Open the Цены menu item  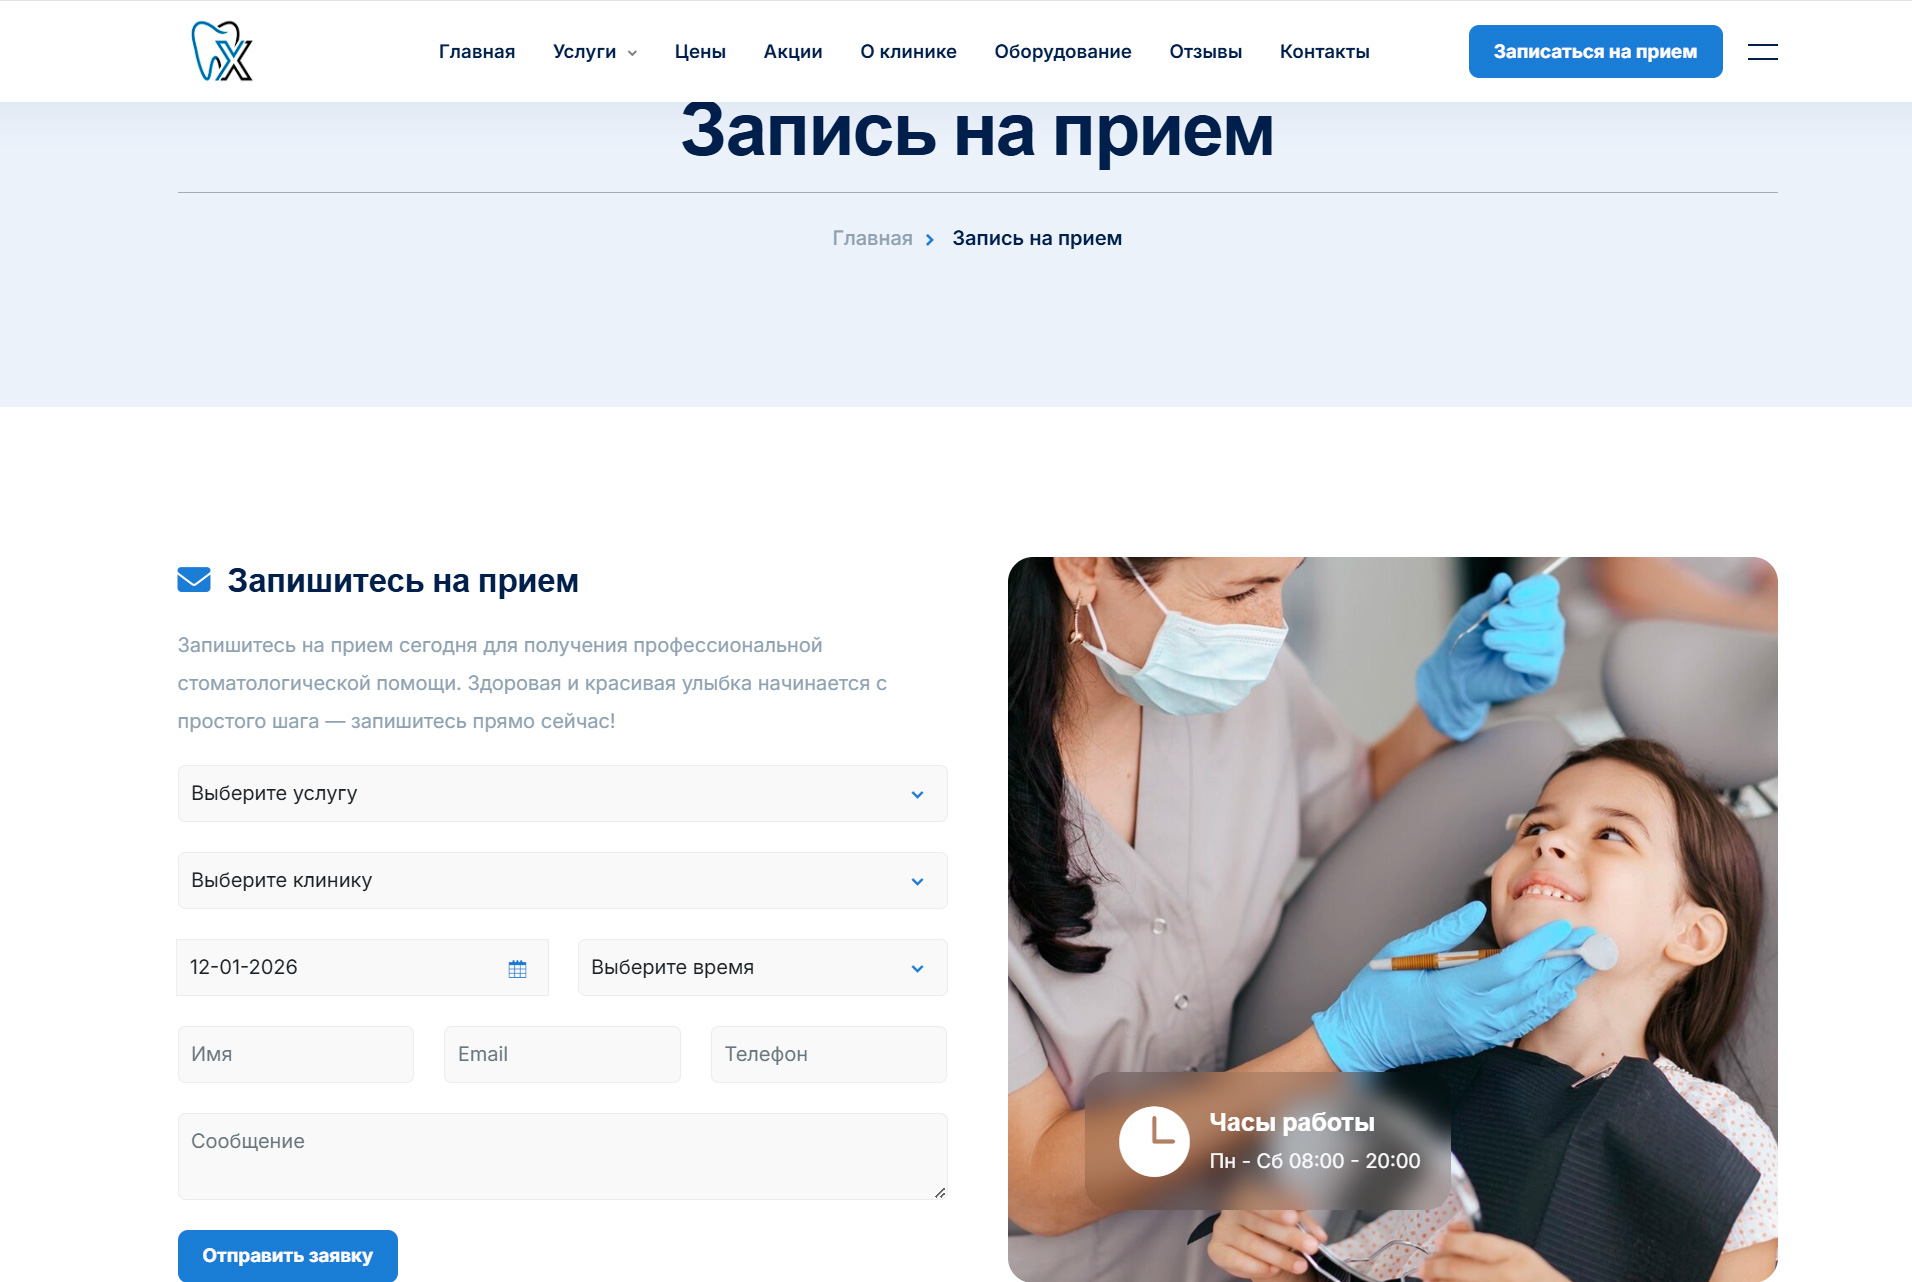(700, 52)
